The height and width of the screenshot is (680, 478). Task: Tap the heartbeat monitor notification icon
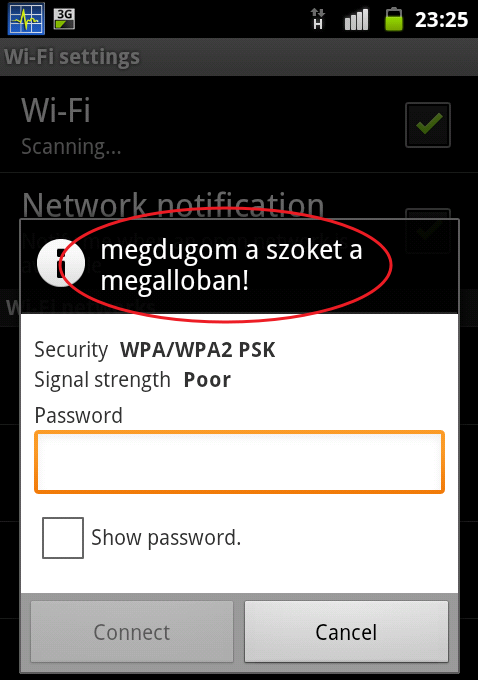[26, 19]
